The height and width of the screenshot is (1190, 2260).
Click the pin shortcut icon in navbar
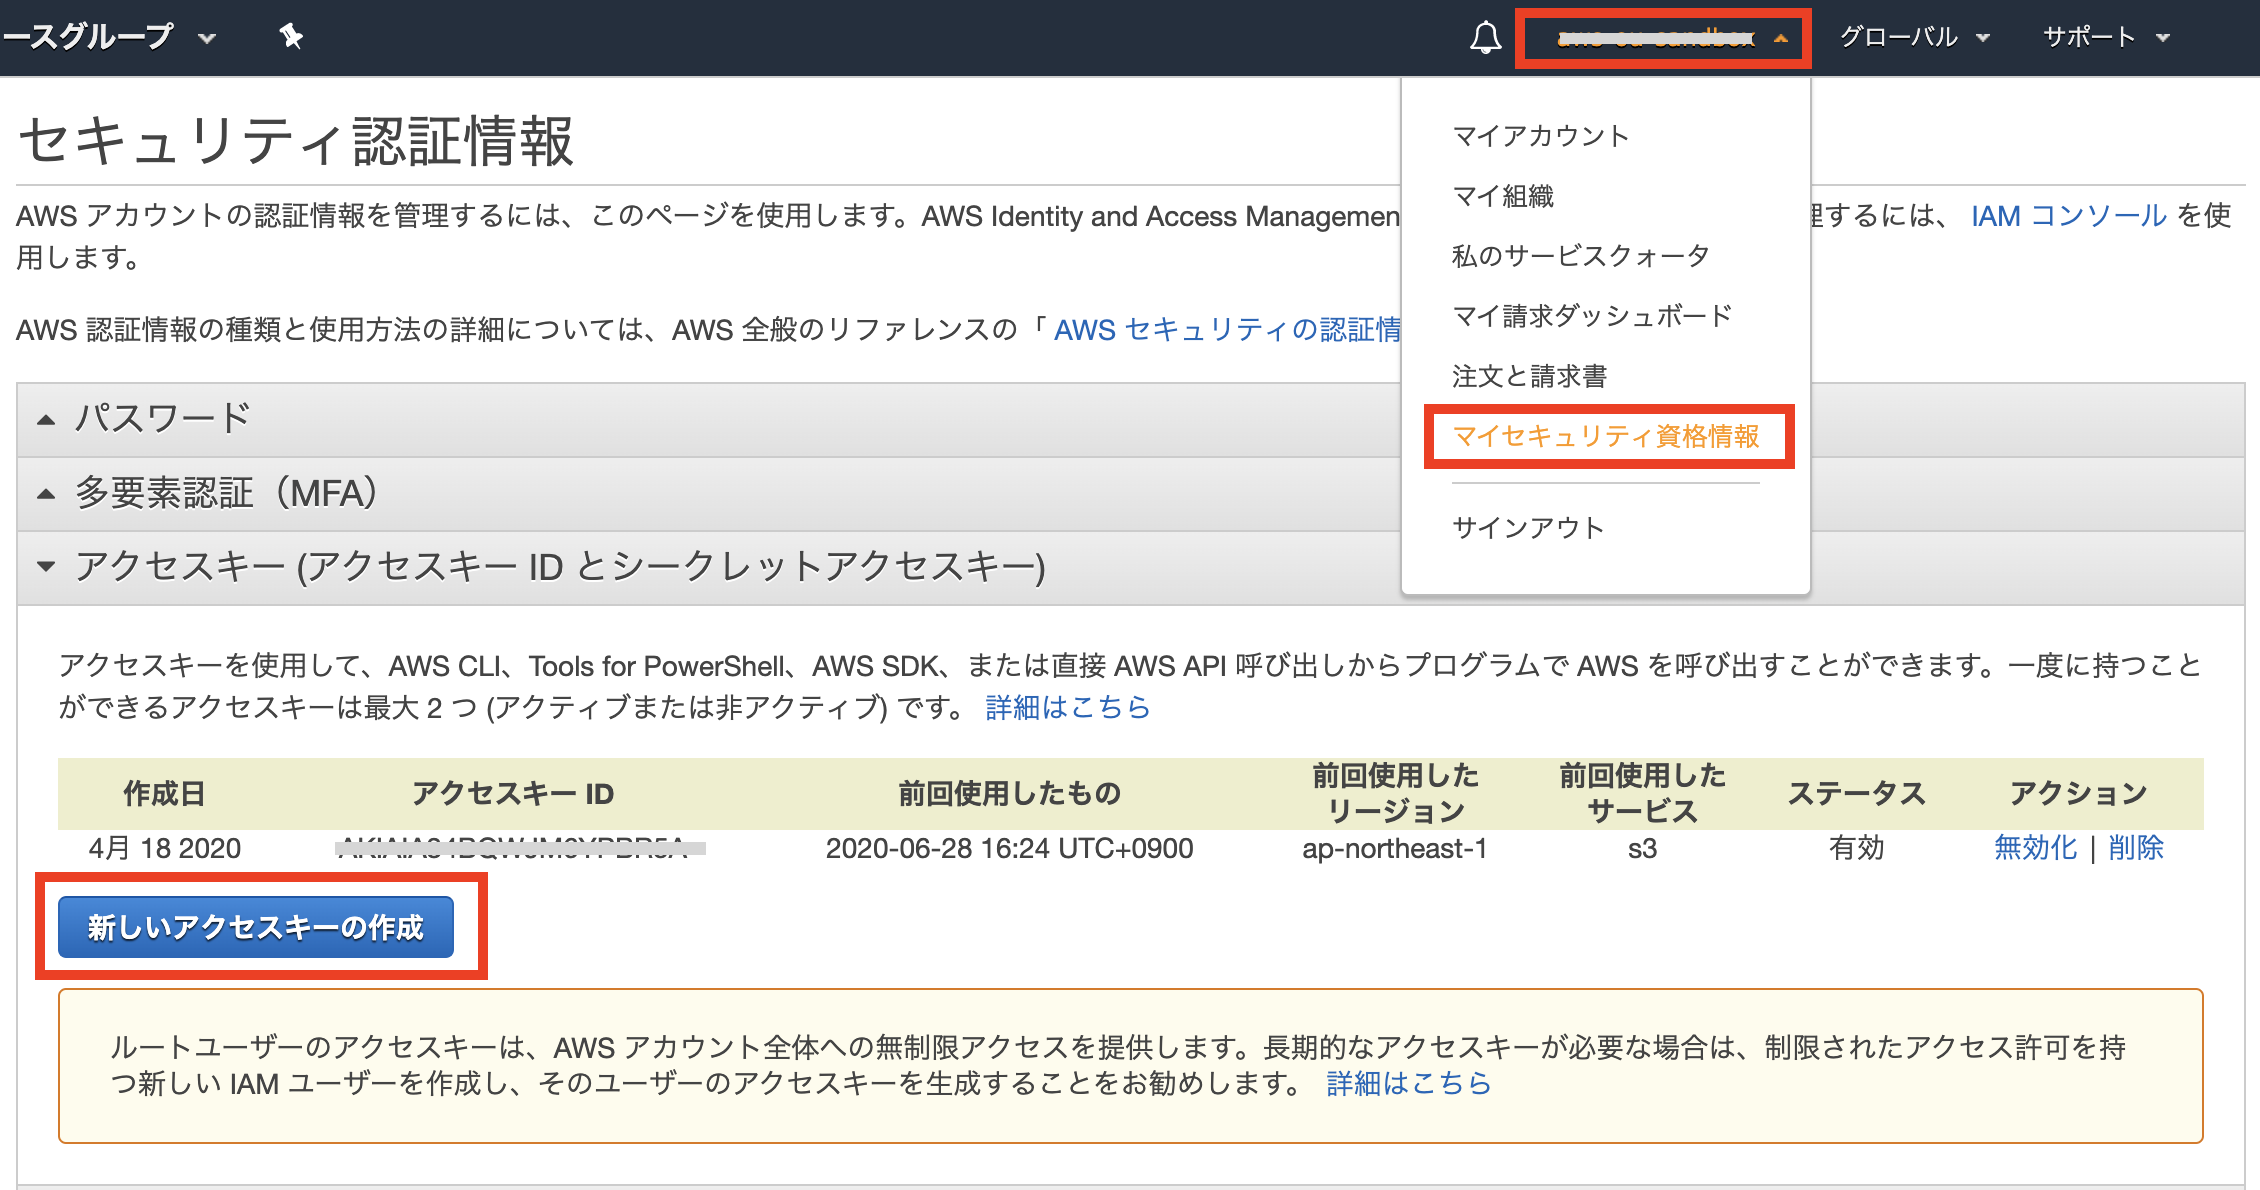(290, 37)
